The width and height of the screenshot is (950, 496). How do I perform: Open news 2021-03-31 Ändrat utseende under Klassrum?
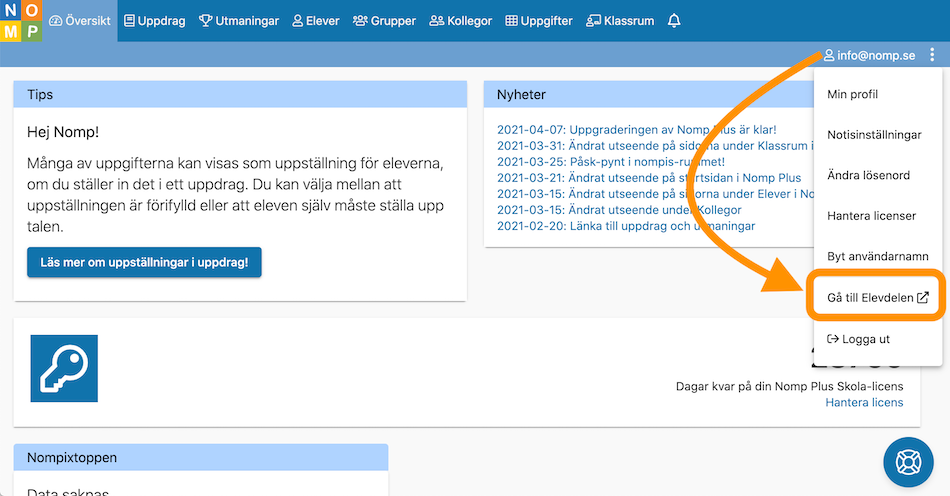(x=656, y=145)
